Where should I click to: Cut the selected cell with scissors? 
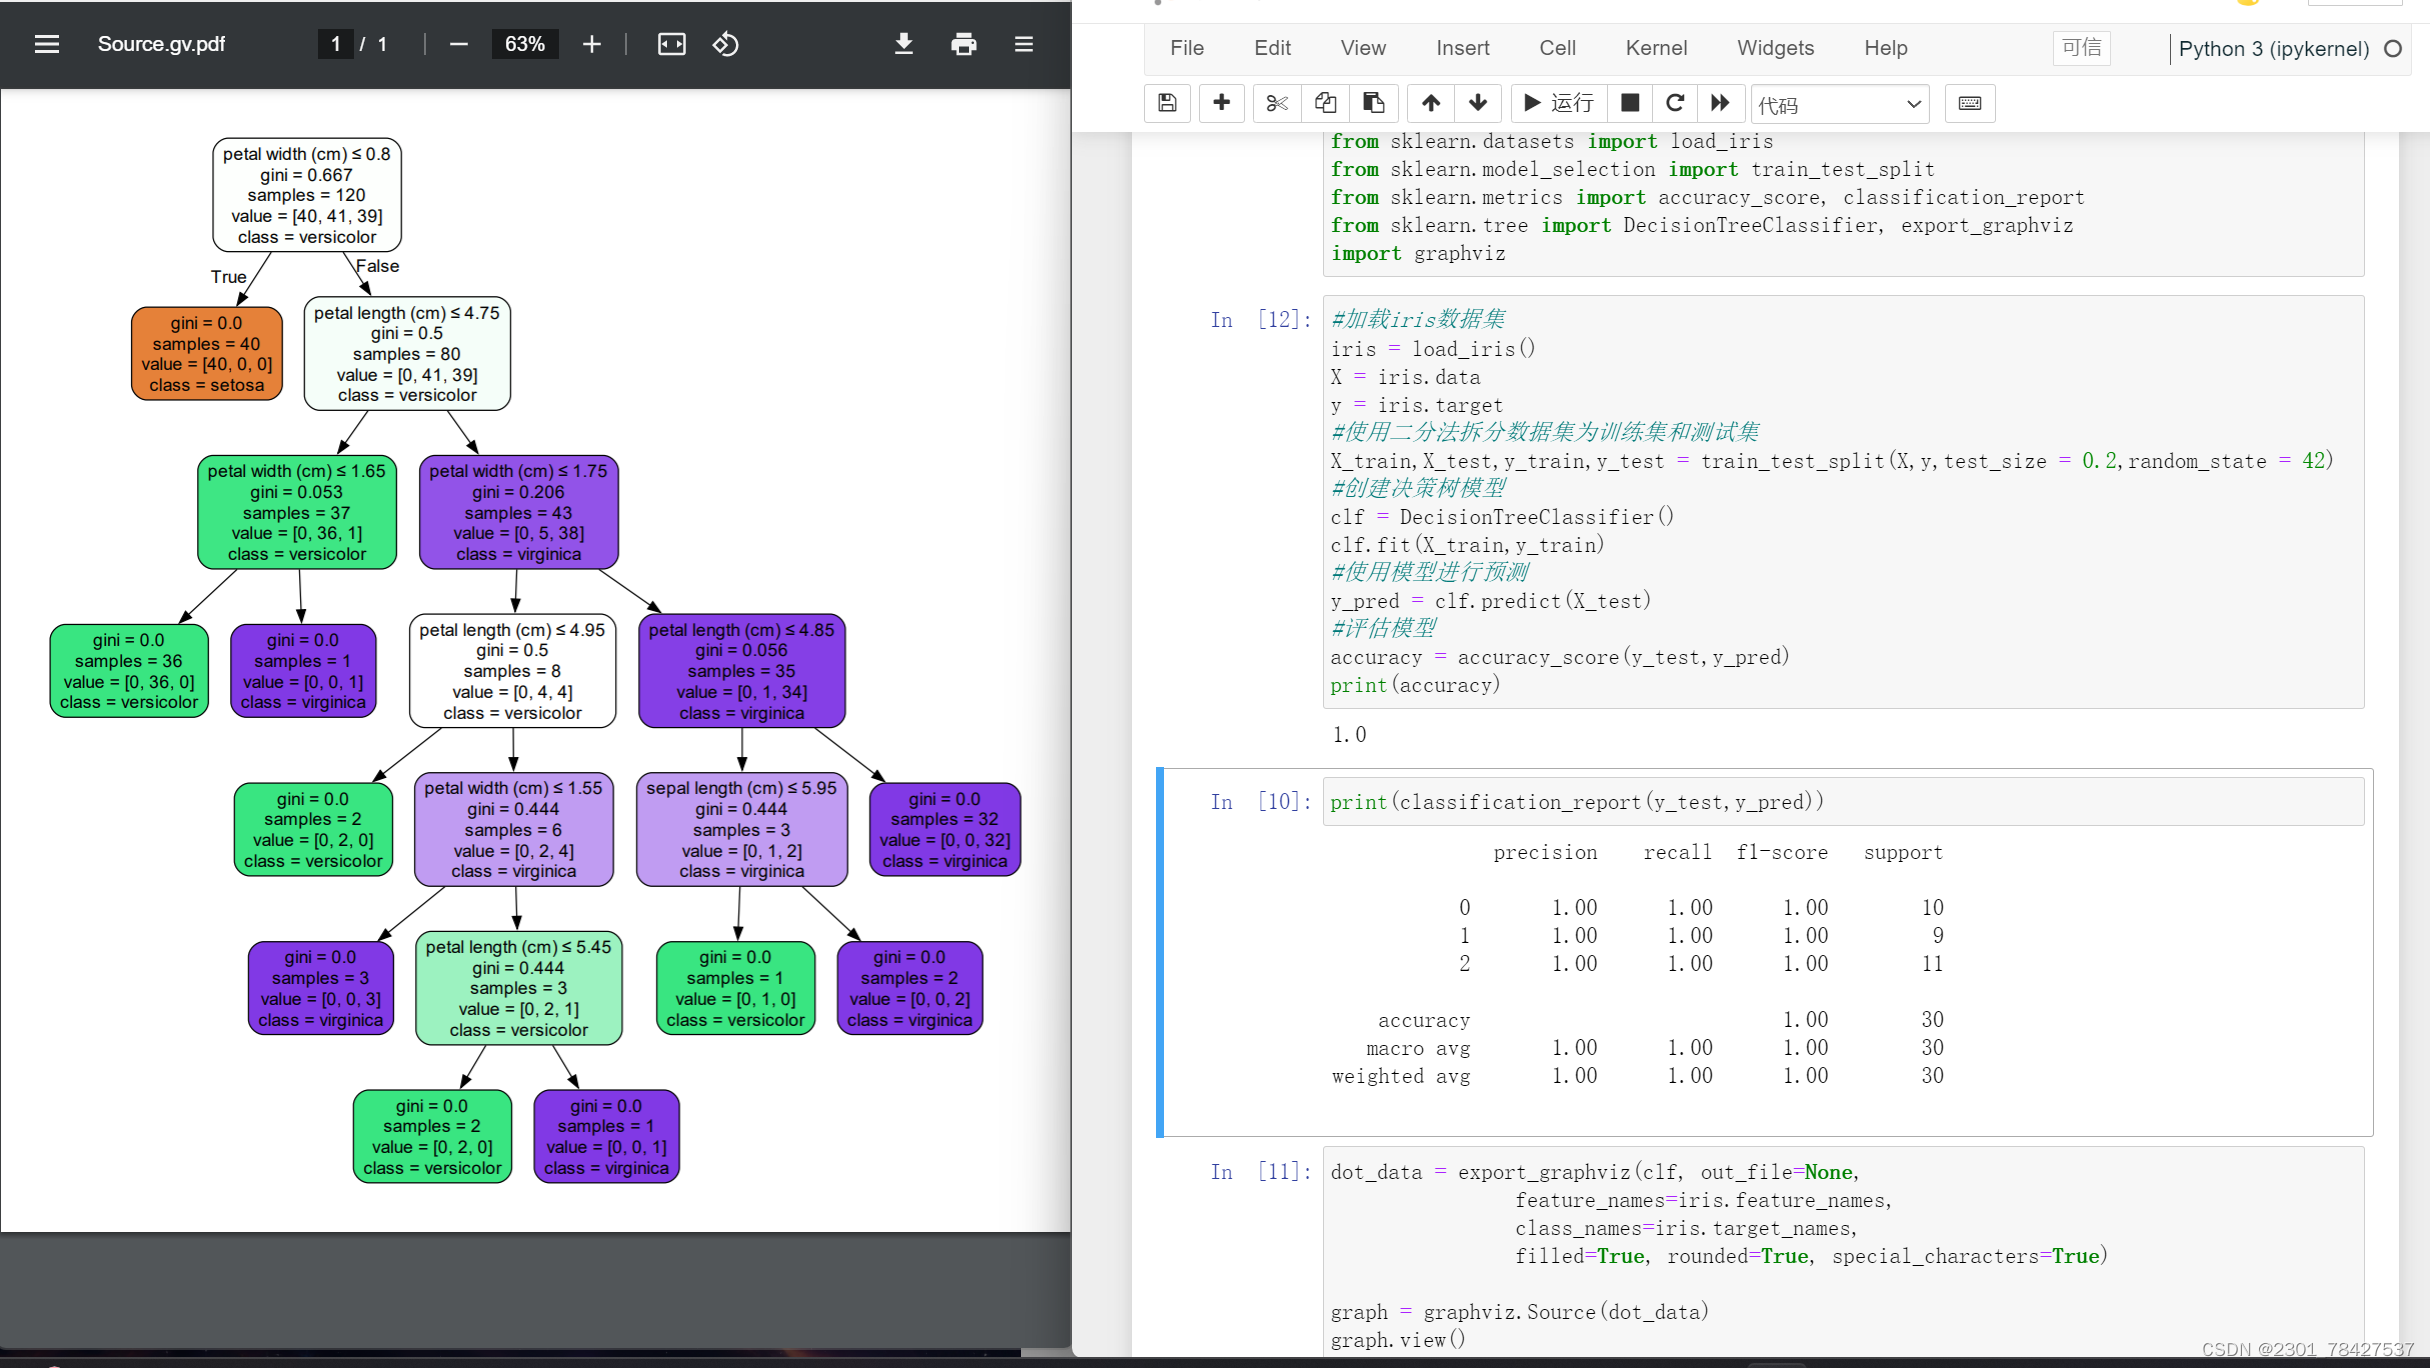point(1277,103)
